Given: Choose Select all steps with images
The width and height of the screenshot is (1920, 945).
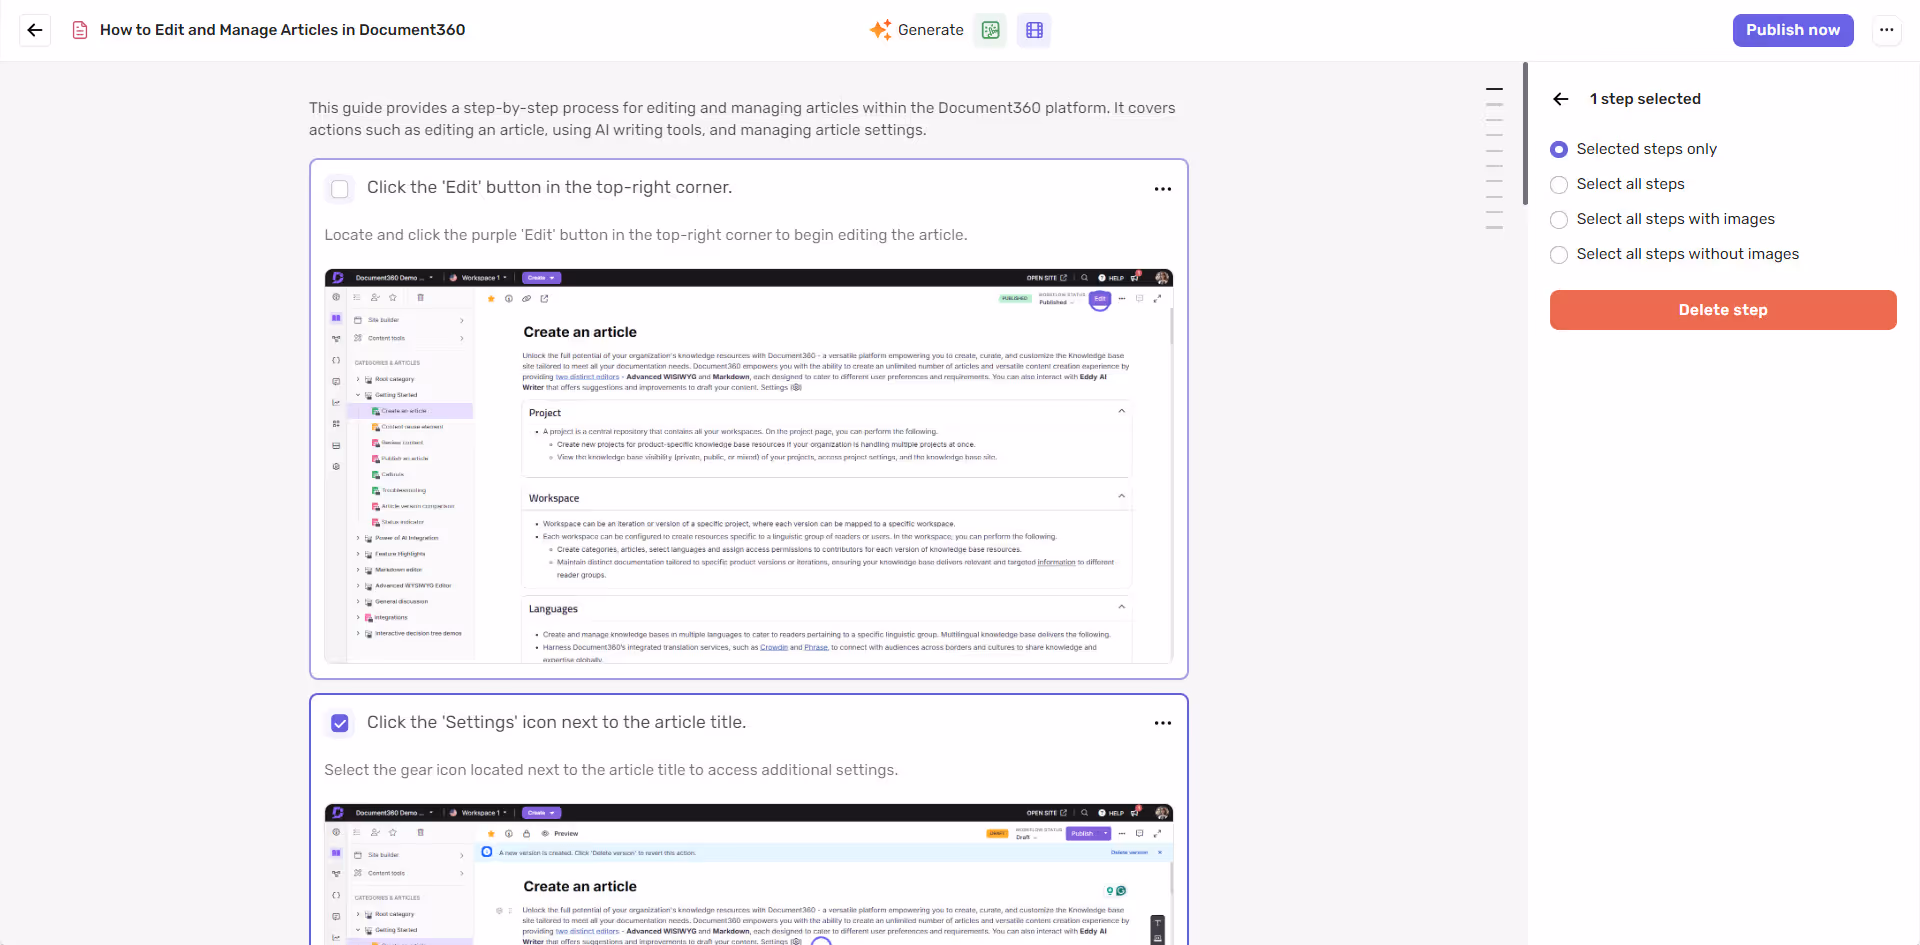Looking at the screenshot, I should (x=1559, y=220).
